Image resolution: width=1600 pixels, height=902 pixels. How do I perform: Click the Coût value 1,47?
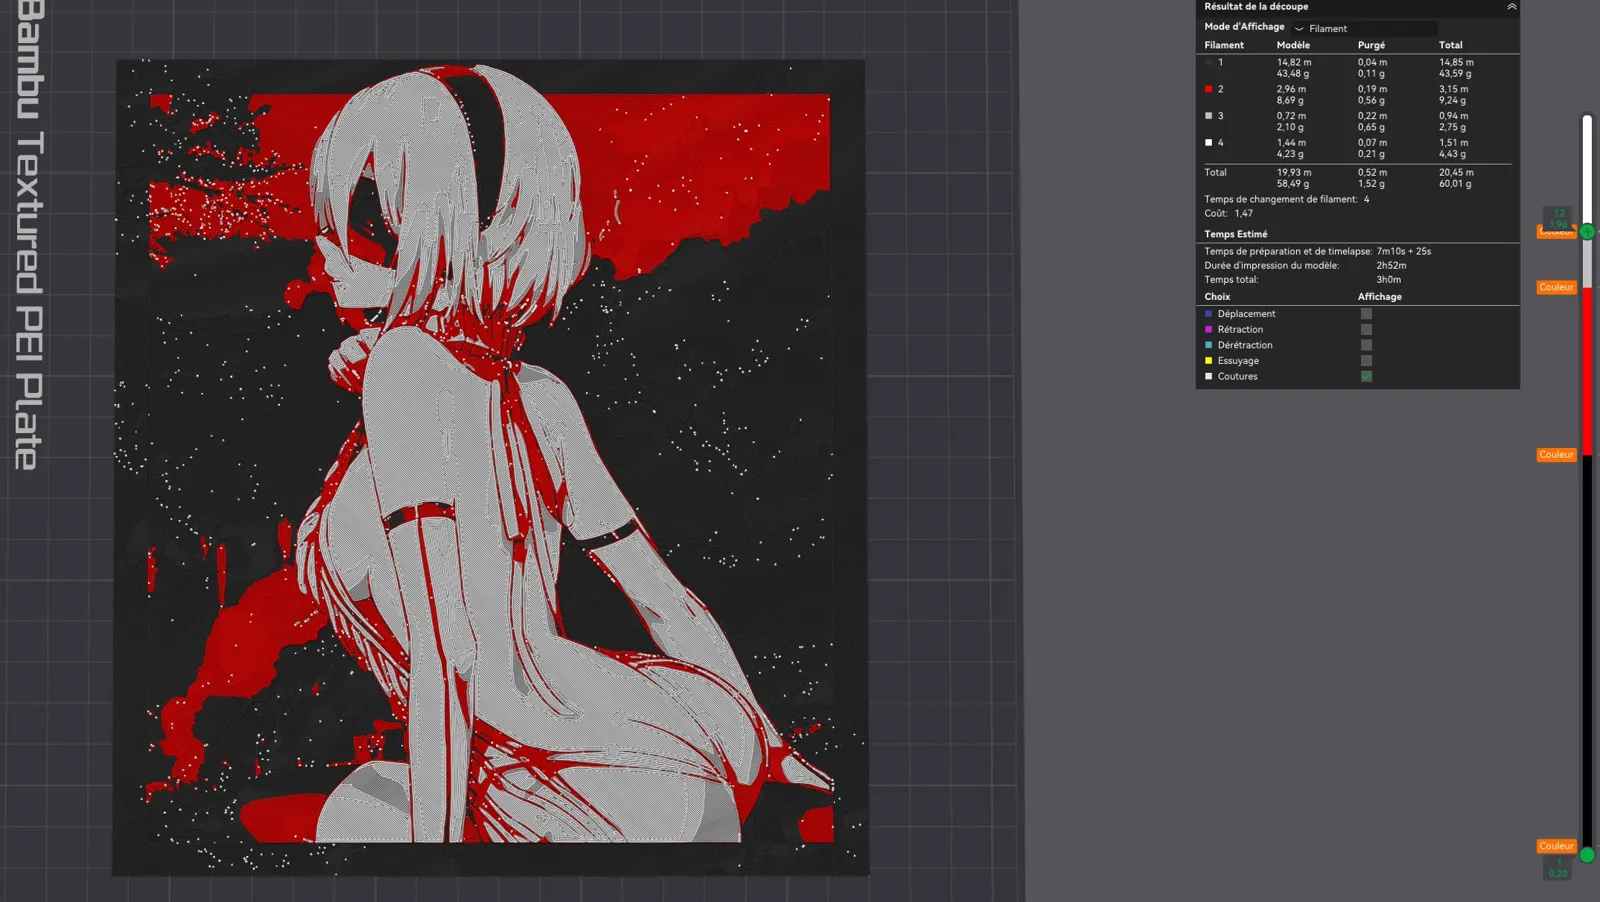(x=1243, y=213)
